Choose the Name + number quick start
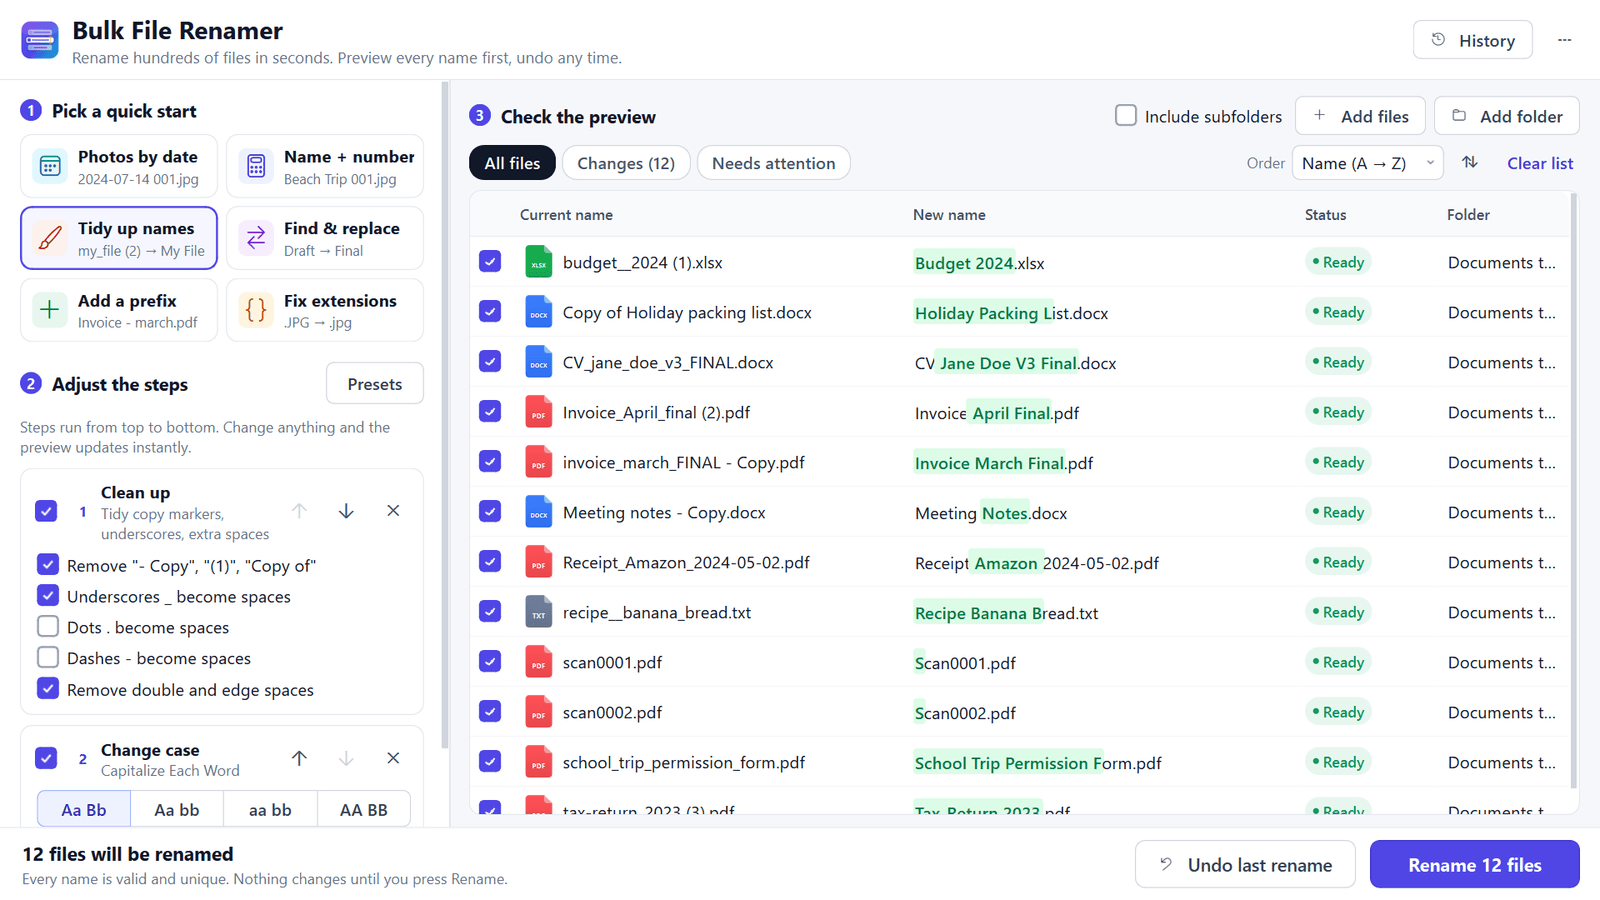 (325, 166)
